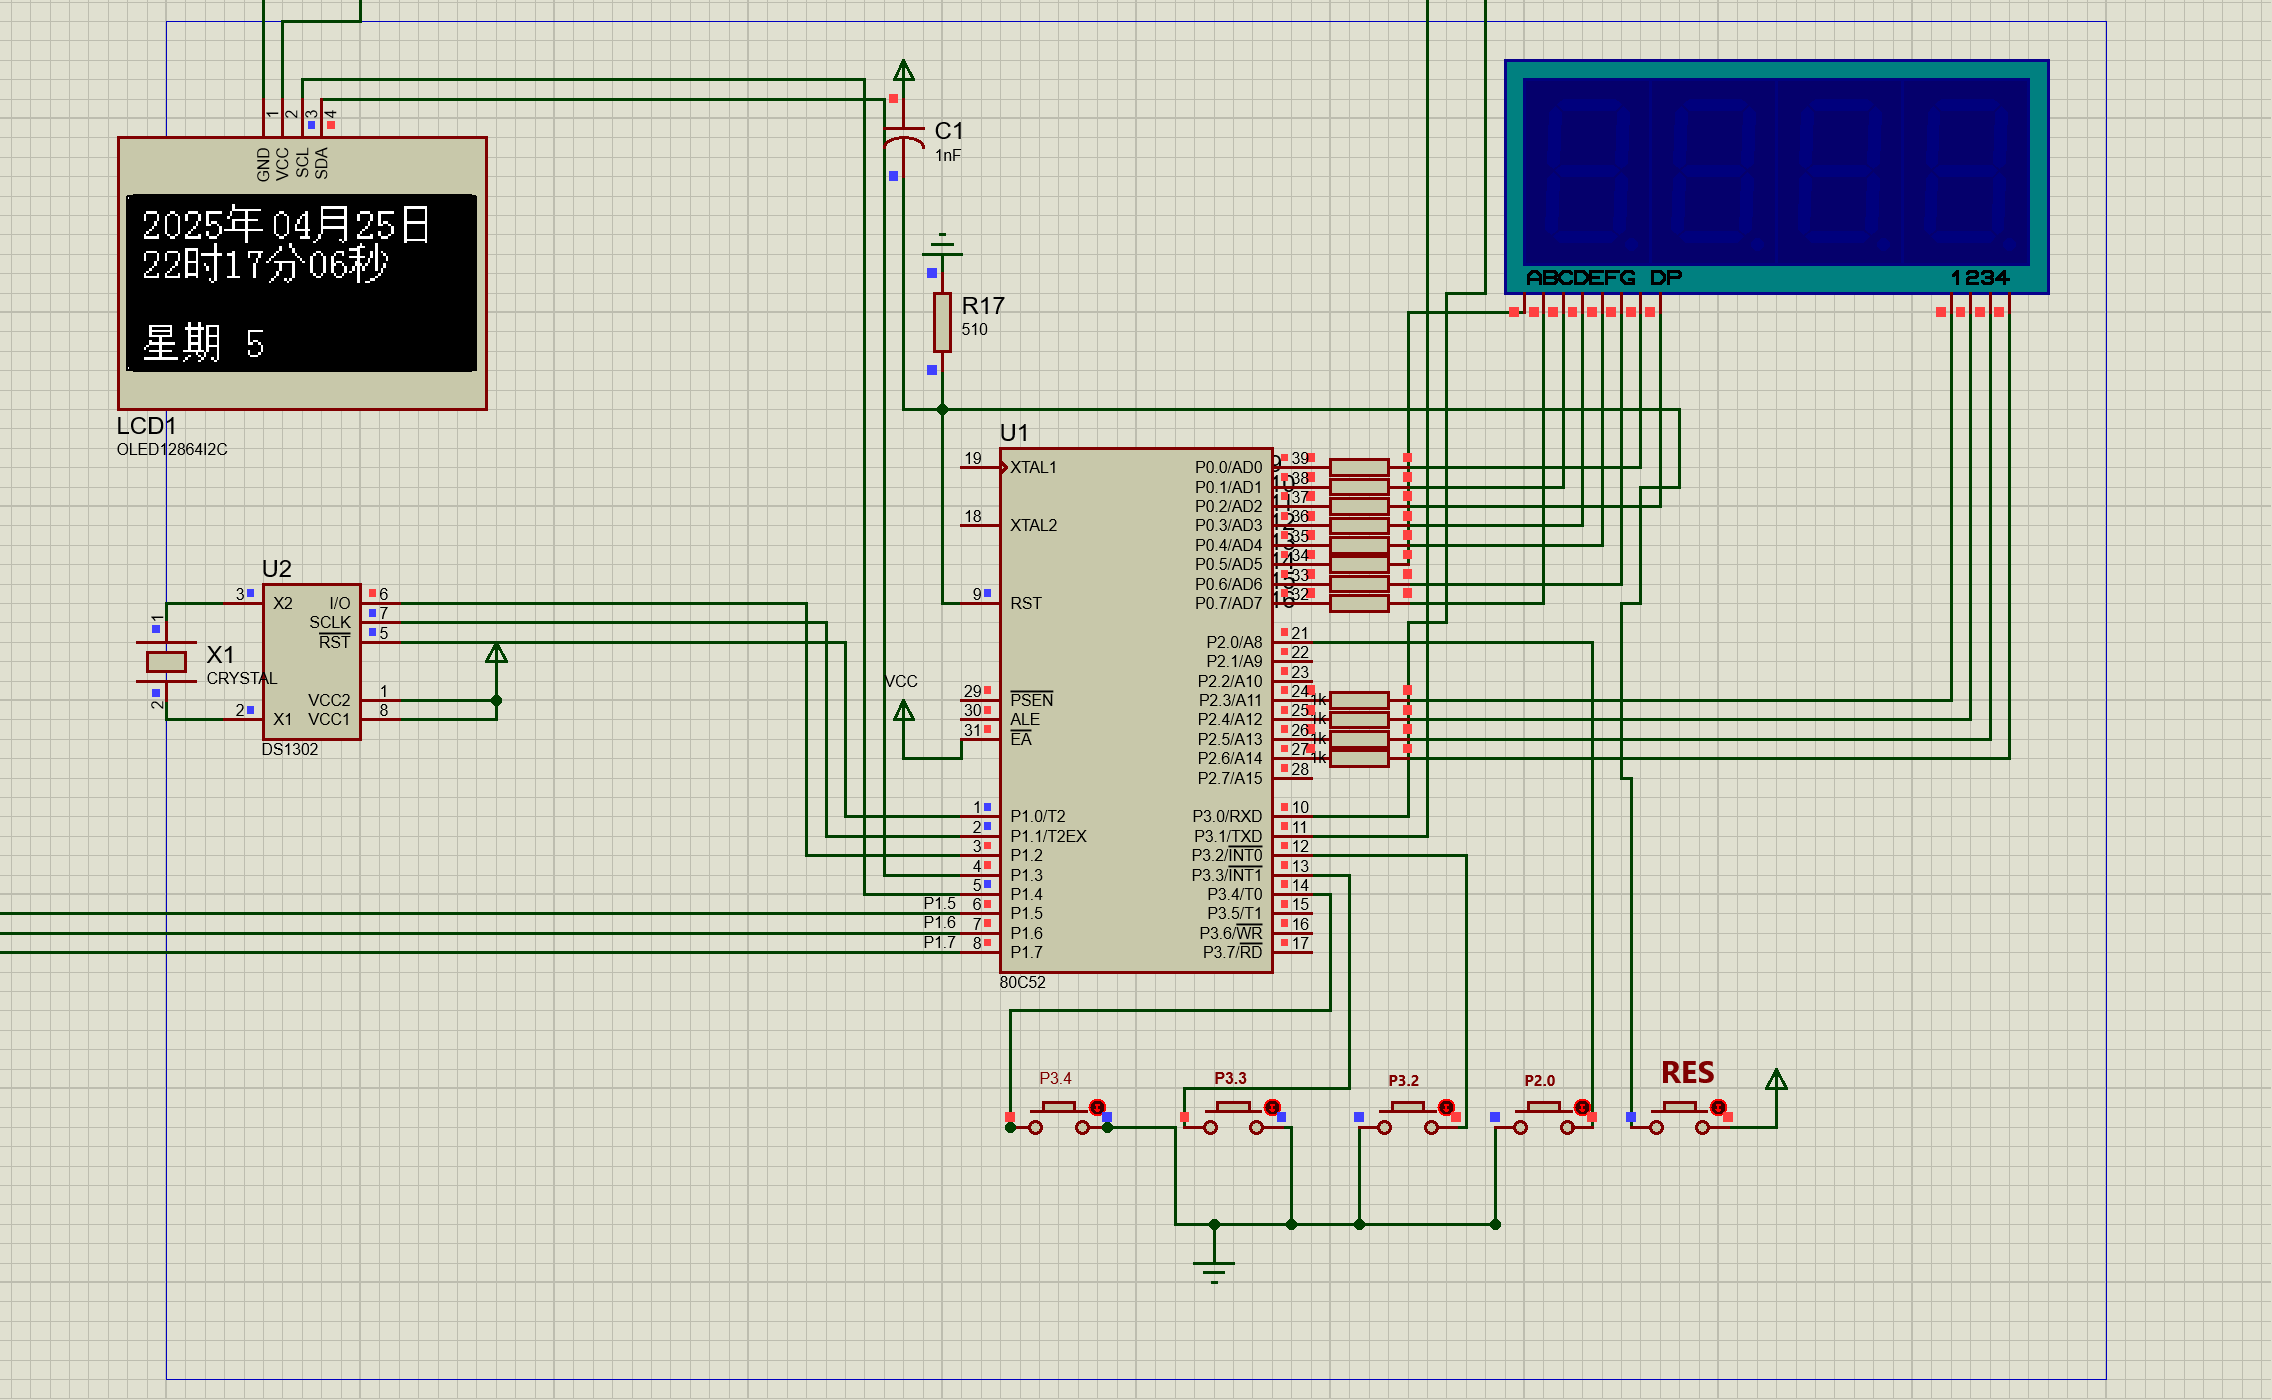Select the U1 80C52 microcontroller chip
Screen dimensions: 2272x1400
[1135, 710]
